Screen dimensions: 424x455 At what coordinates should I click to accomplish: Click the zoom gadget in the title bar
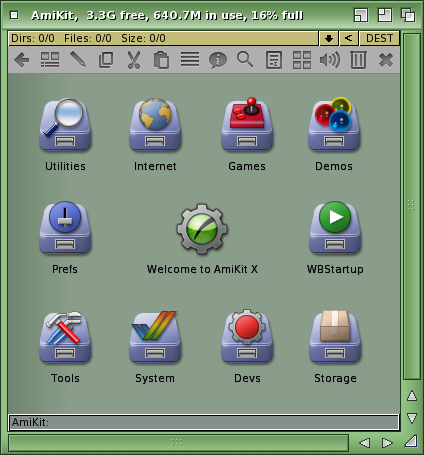coord(385,15)
